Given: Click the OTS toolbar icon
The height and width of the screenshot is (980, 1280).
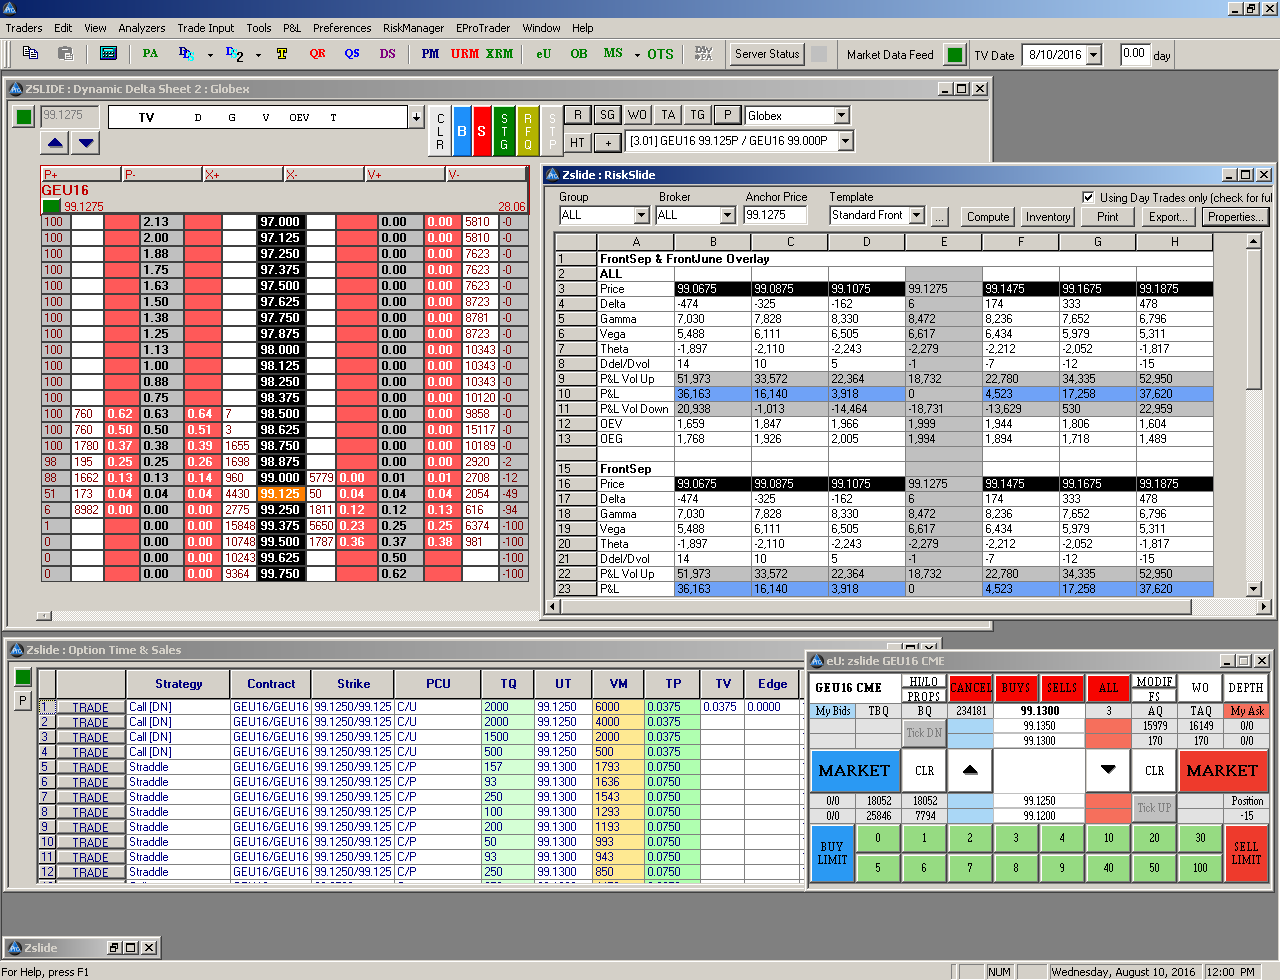Looking at the screenshot, I should pyautogui.click(x=660, y=54).
